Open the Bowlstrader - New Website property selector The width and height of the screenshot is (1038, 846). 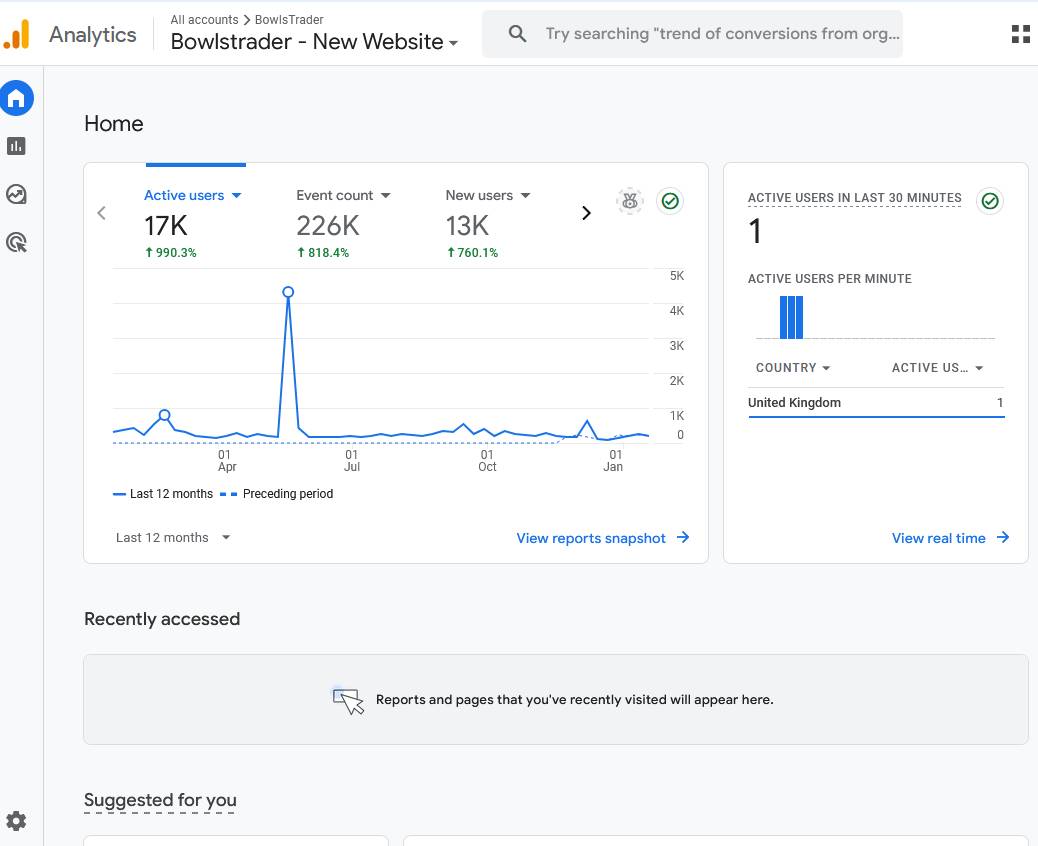point(314,42)
